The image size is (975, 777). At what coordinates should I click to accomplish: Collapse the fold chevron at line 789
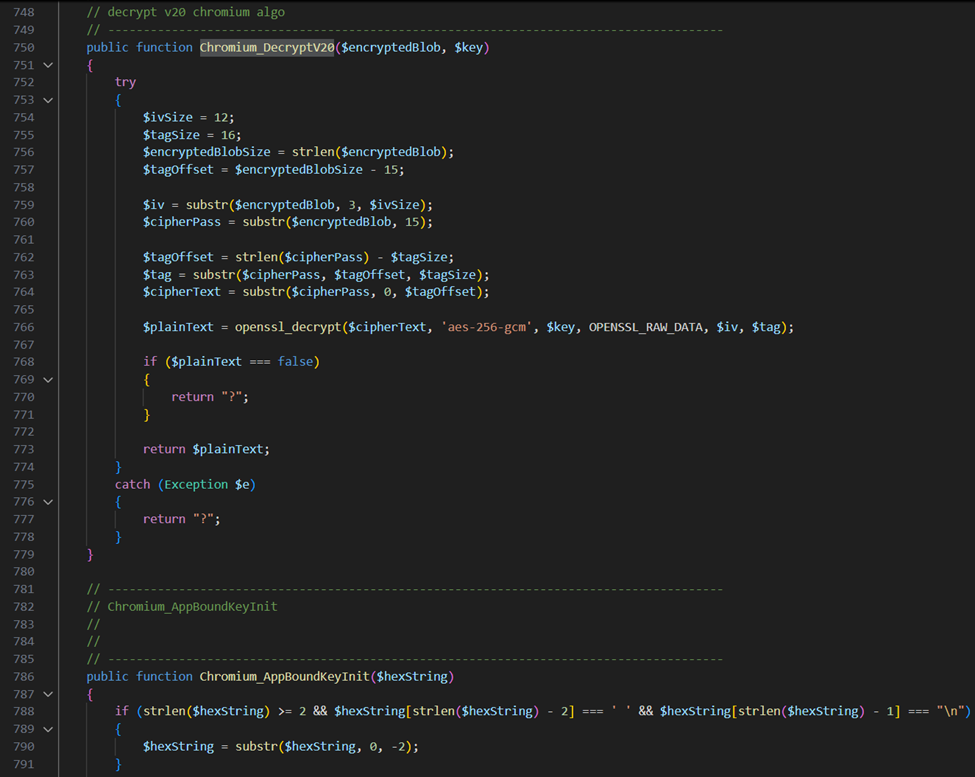click(48, 729)
